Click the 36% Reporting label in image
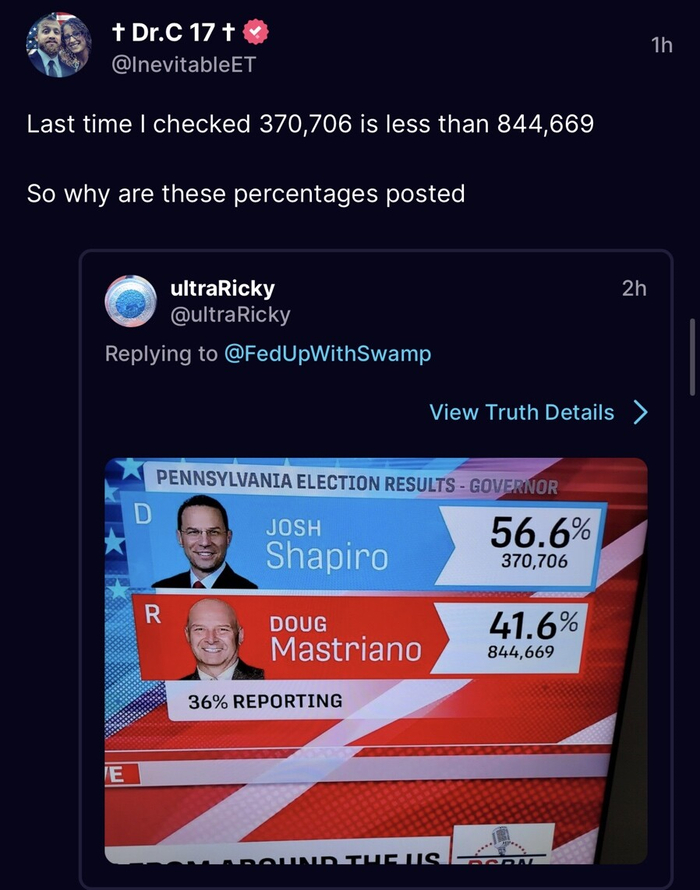 [x=265, y=702]
